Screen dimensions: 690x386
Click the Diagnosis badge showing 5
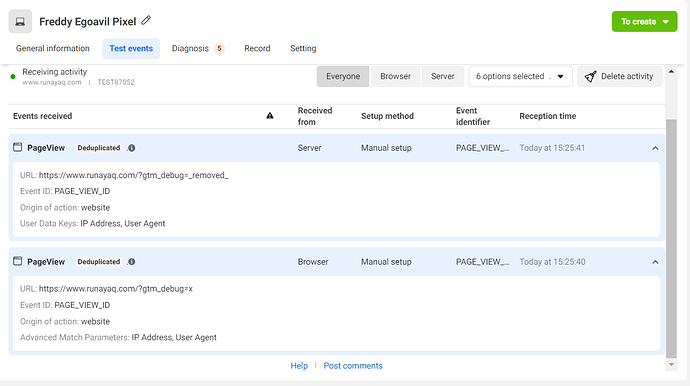[x=219, y=48]
